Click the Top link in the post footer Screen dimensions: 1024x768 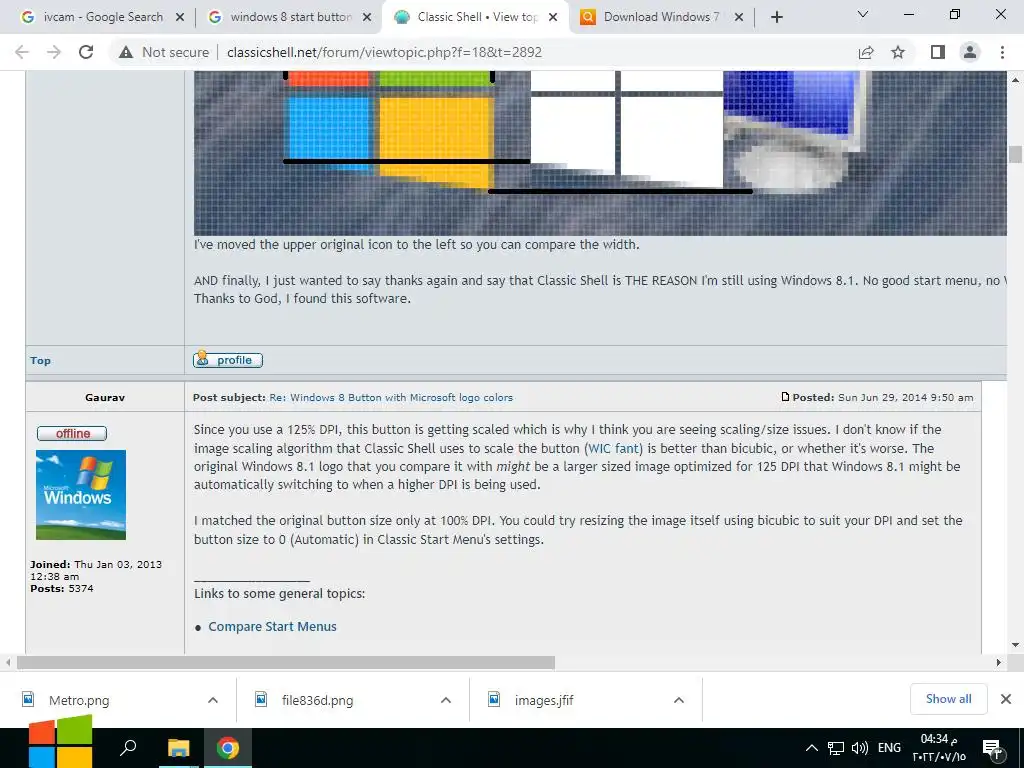40,360
